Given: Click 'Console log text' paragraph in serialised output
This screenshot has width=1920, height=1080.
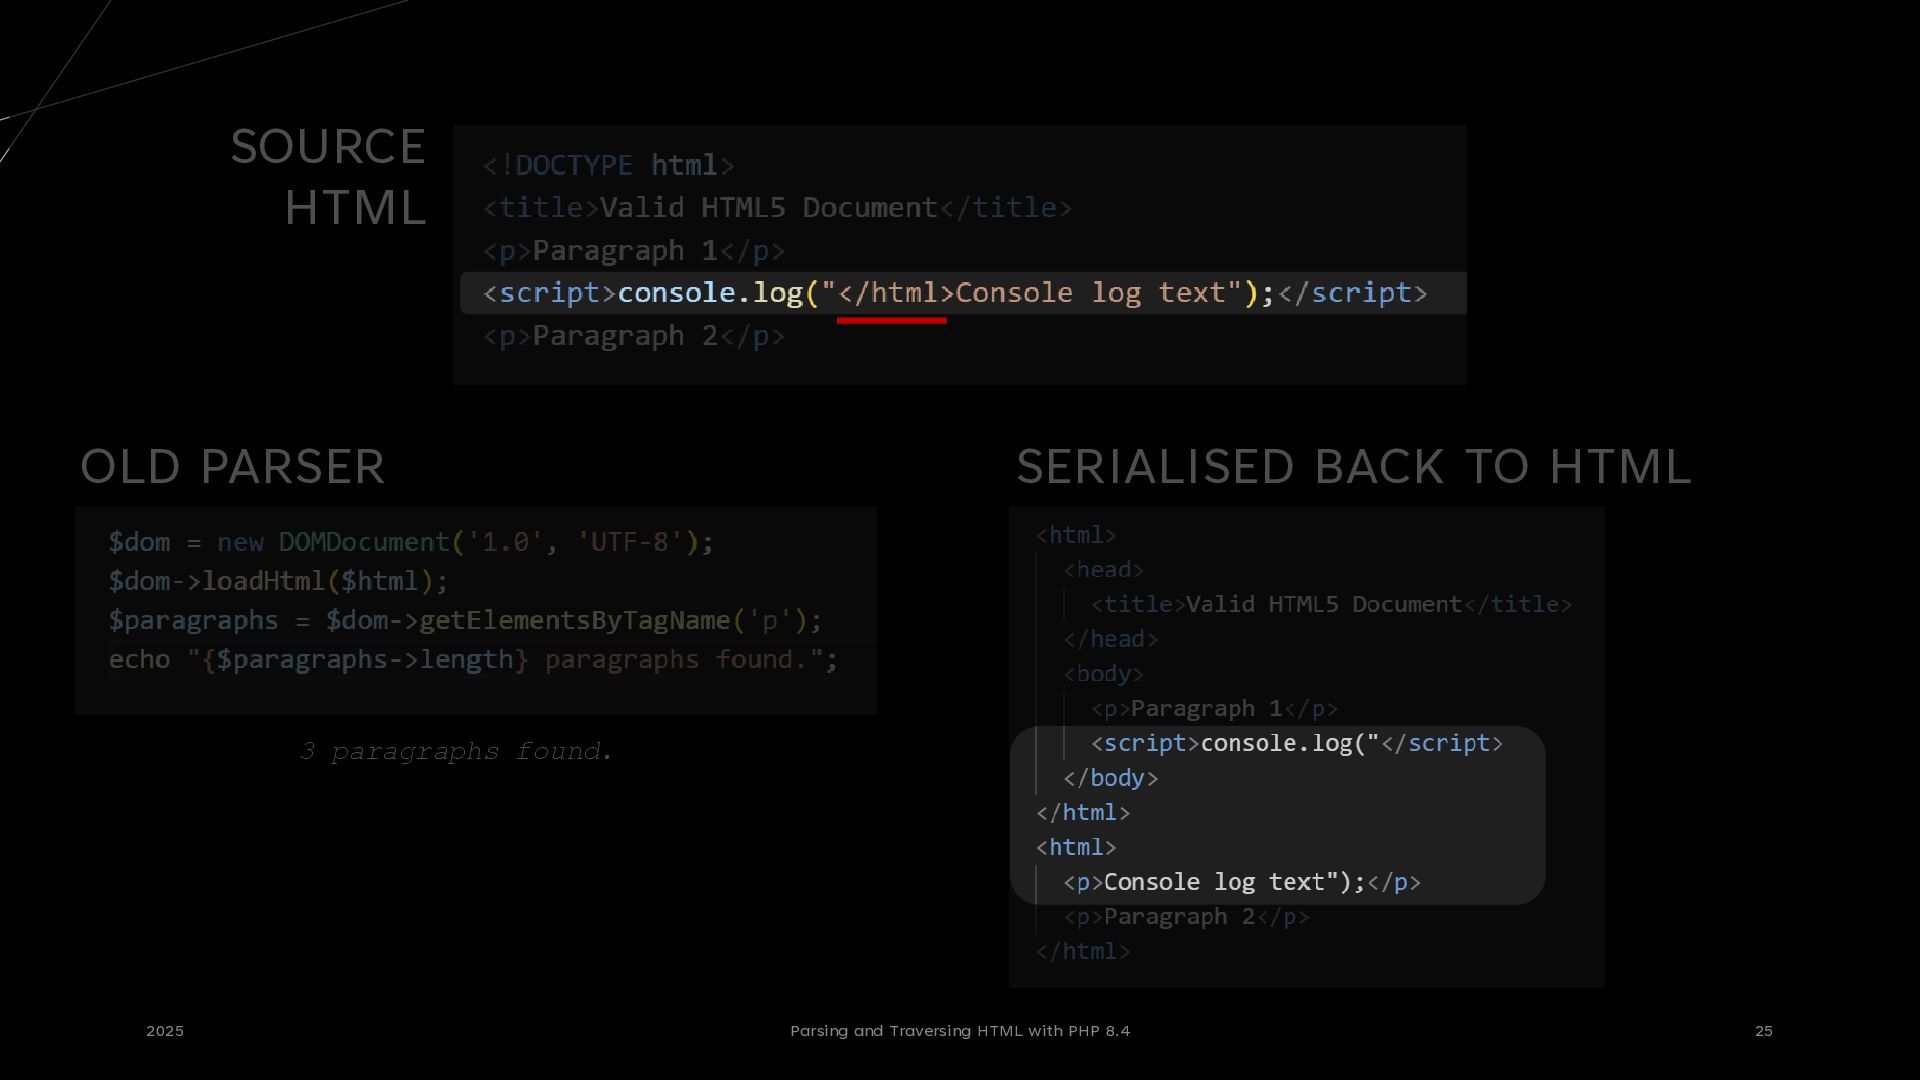Looking at the screenshot, I should click(1241, 882).
